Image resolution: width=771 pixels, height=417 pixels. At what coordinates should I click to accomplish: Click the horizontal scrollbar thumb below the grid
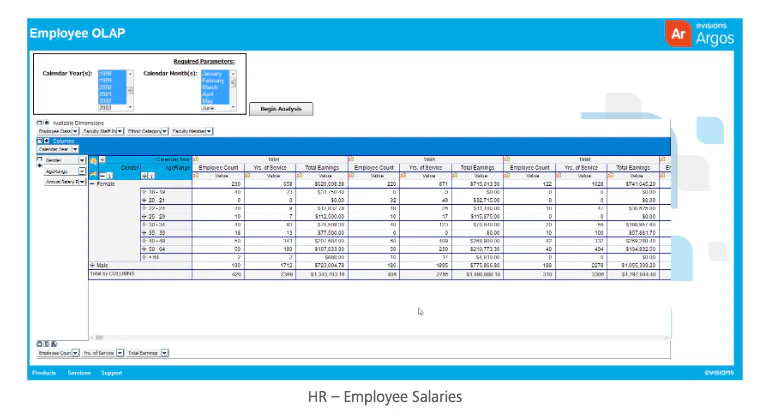99,337
